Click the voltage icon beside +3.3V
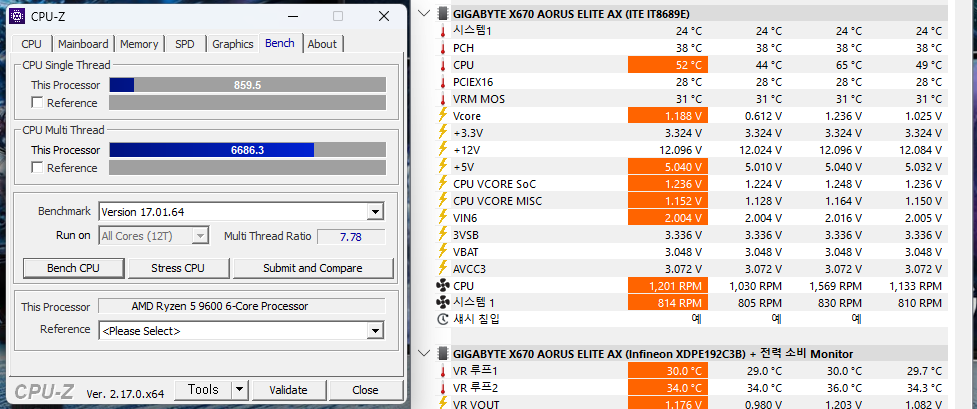977x409 pixels. click(443, 132)
